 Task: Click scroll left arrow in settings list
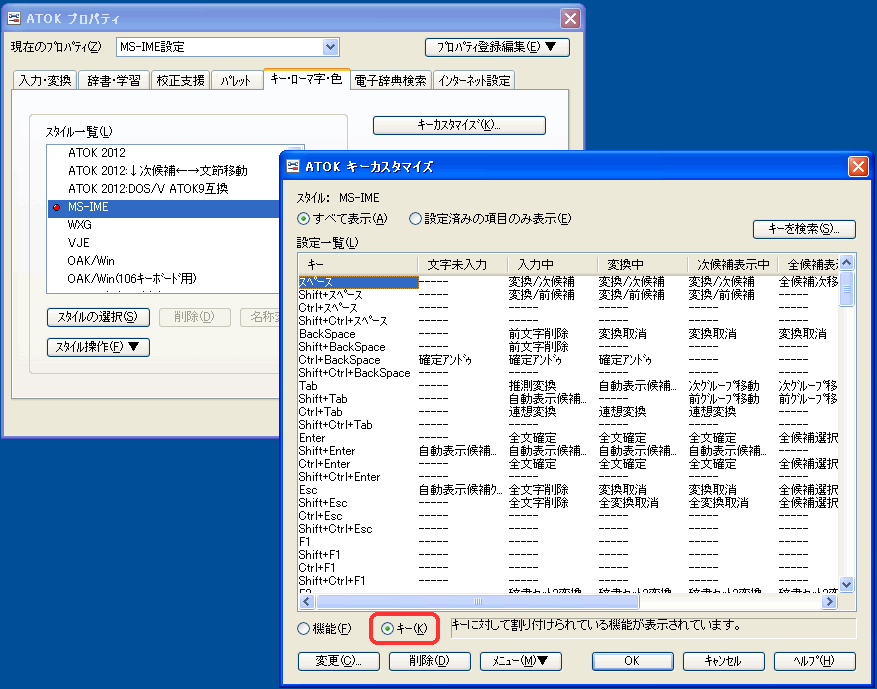tap(307, 602)
